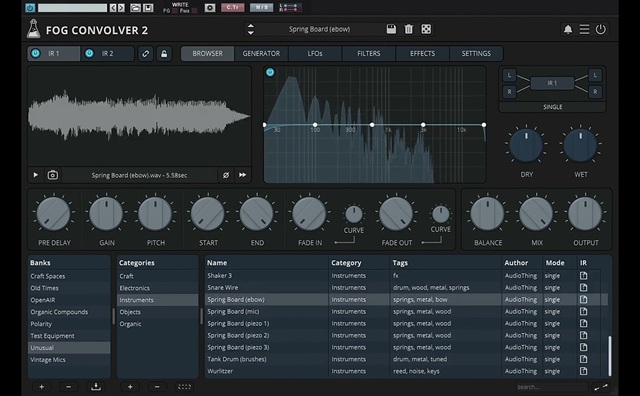Import a bank with the download icon
The width and height of the screenshot is (640, 396).
[x=96, y=387]
